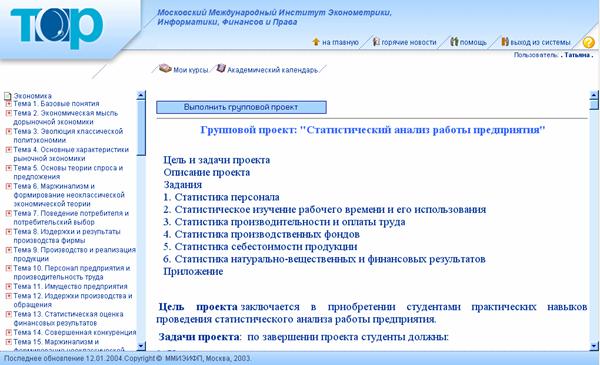
Task: Open the hot news icon 'горячие новости'
Action: [x=376, y=41]
